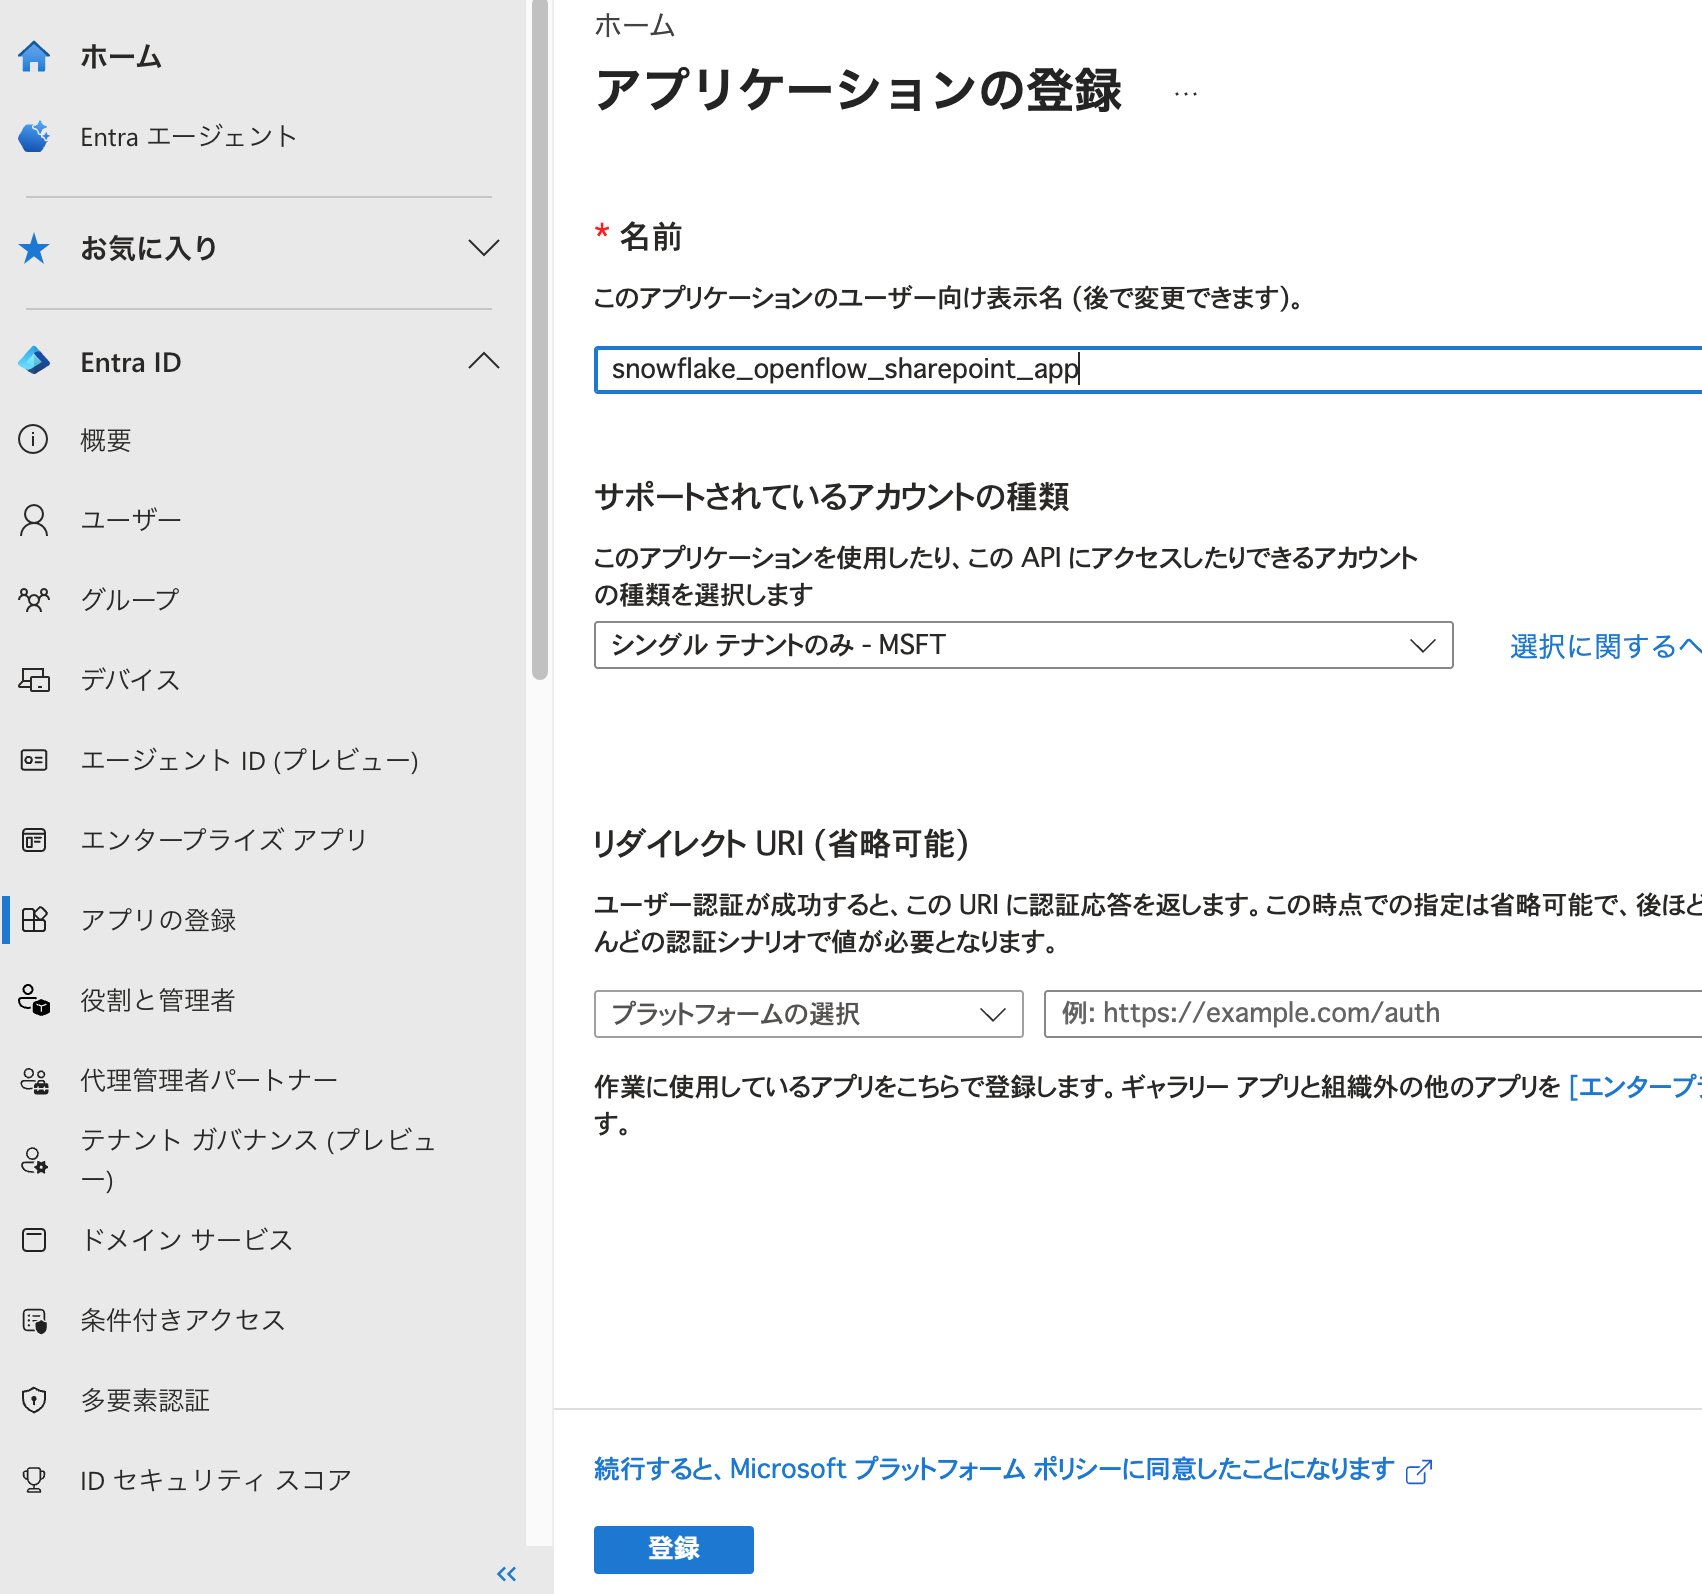
Task: Click the 登録 register button
Action: [673, 1549]
